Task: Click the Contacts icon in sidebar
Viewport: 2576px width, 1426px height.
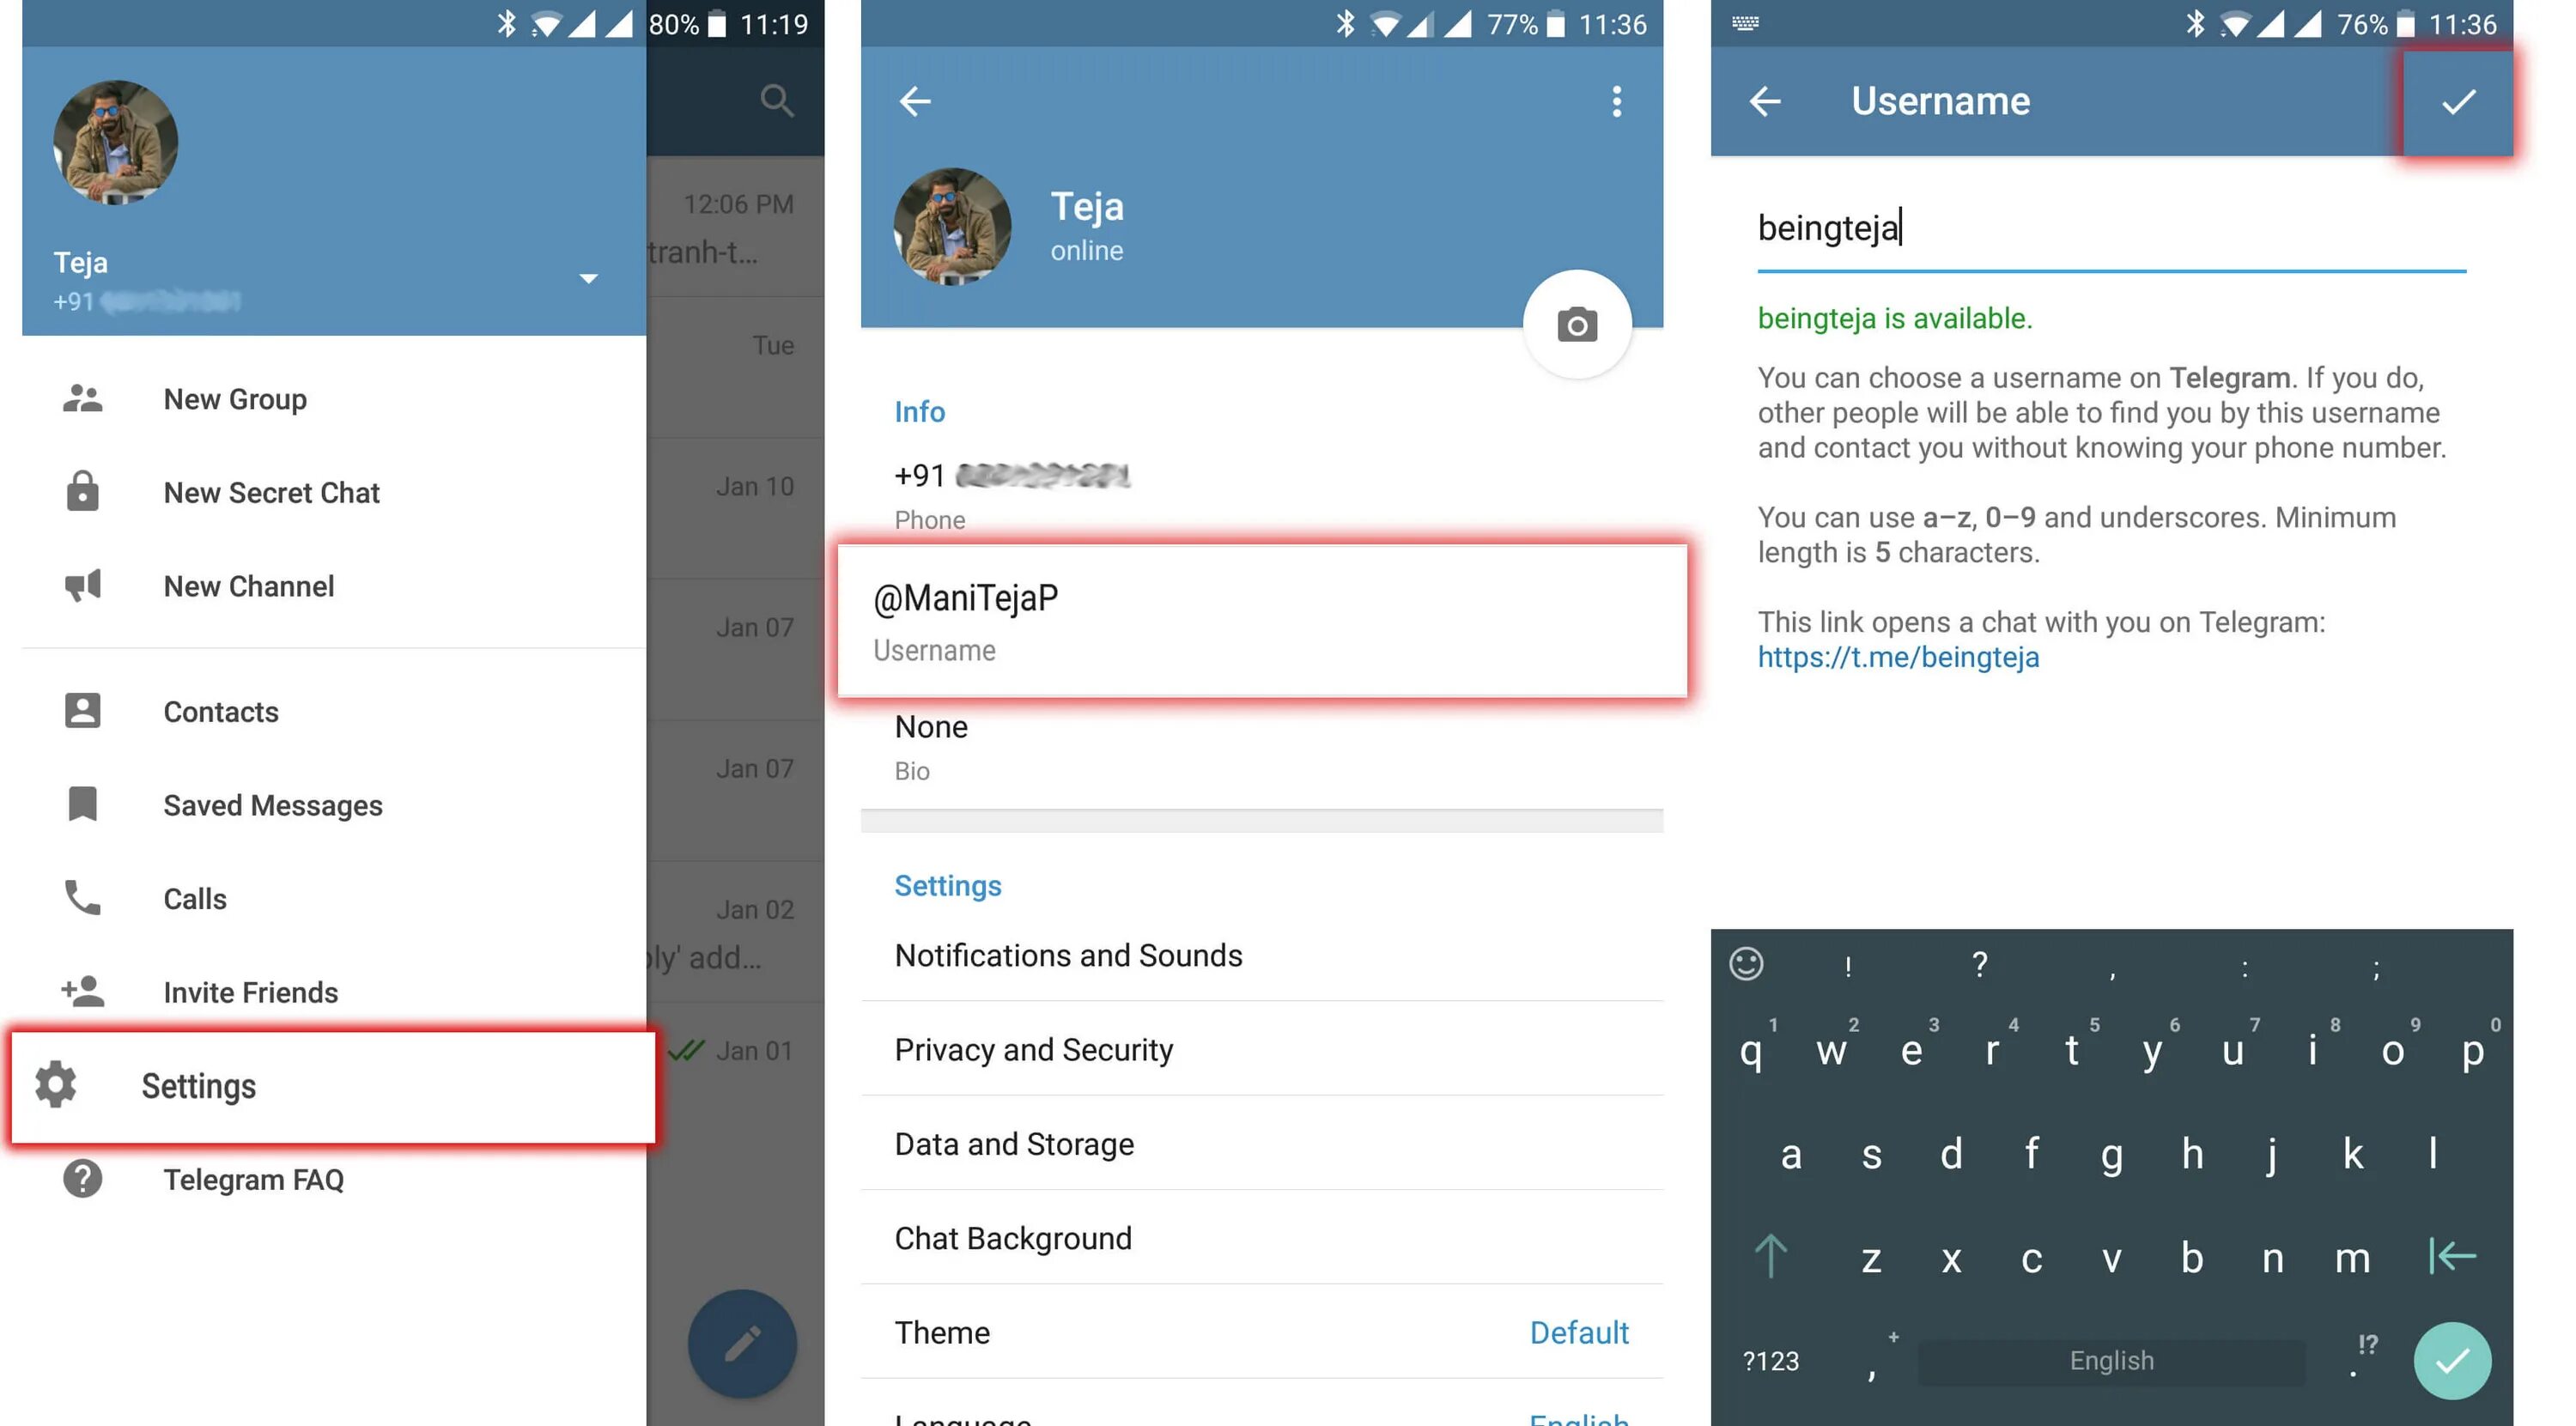Action: [81, 711]
